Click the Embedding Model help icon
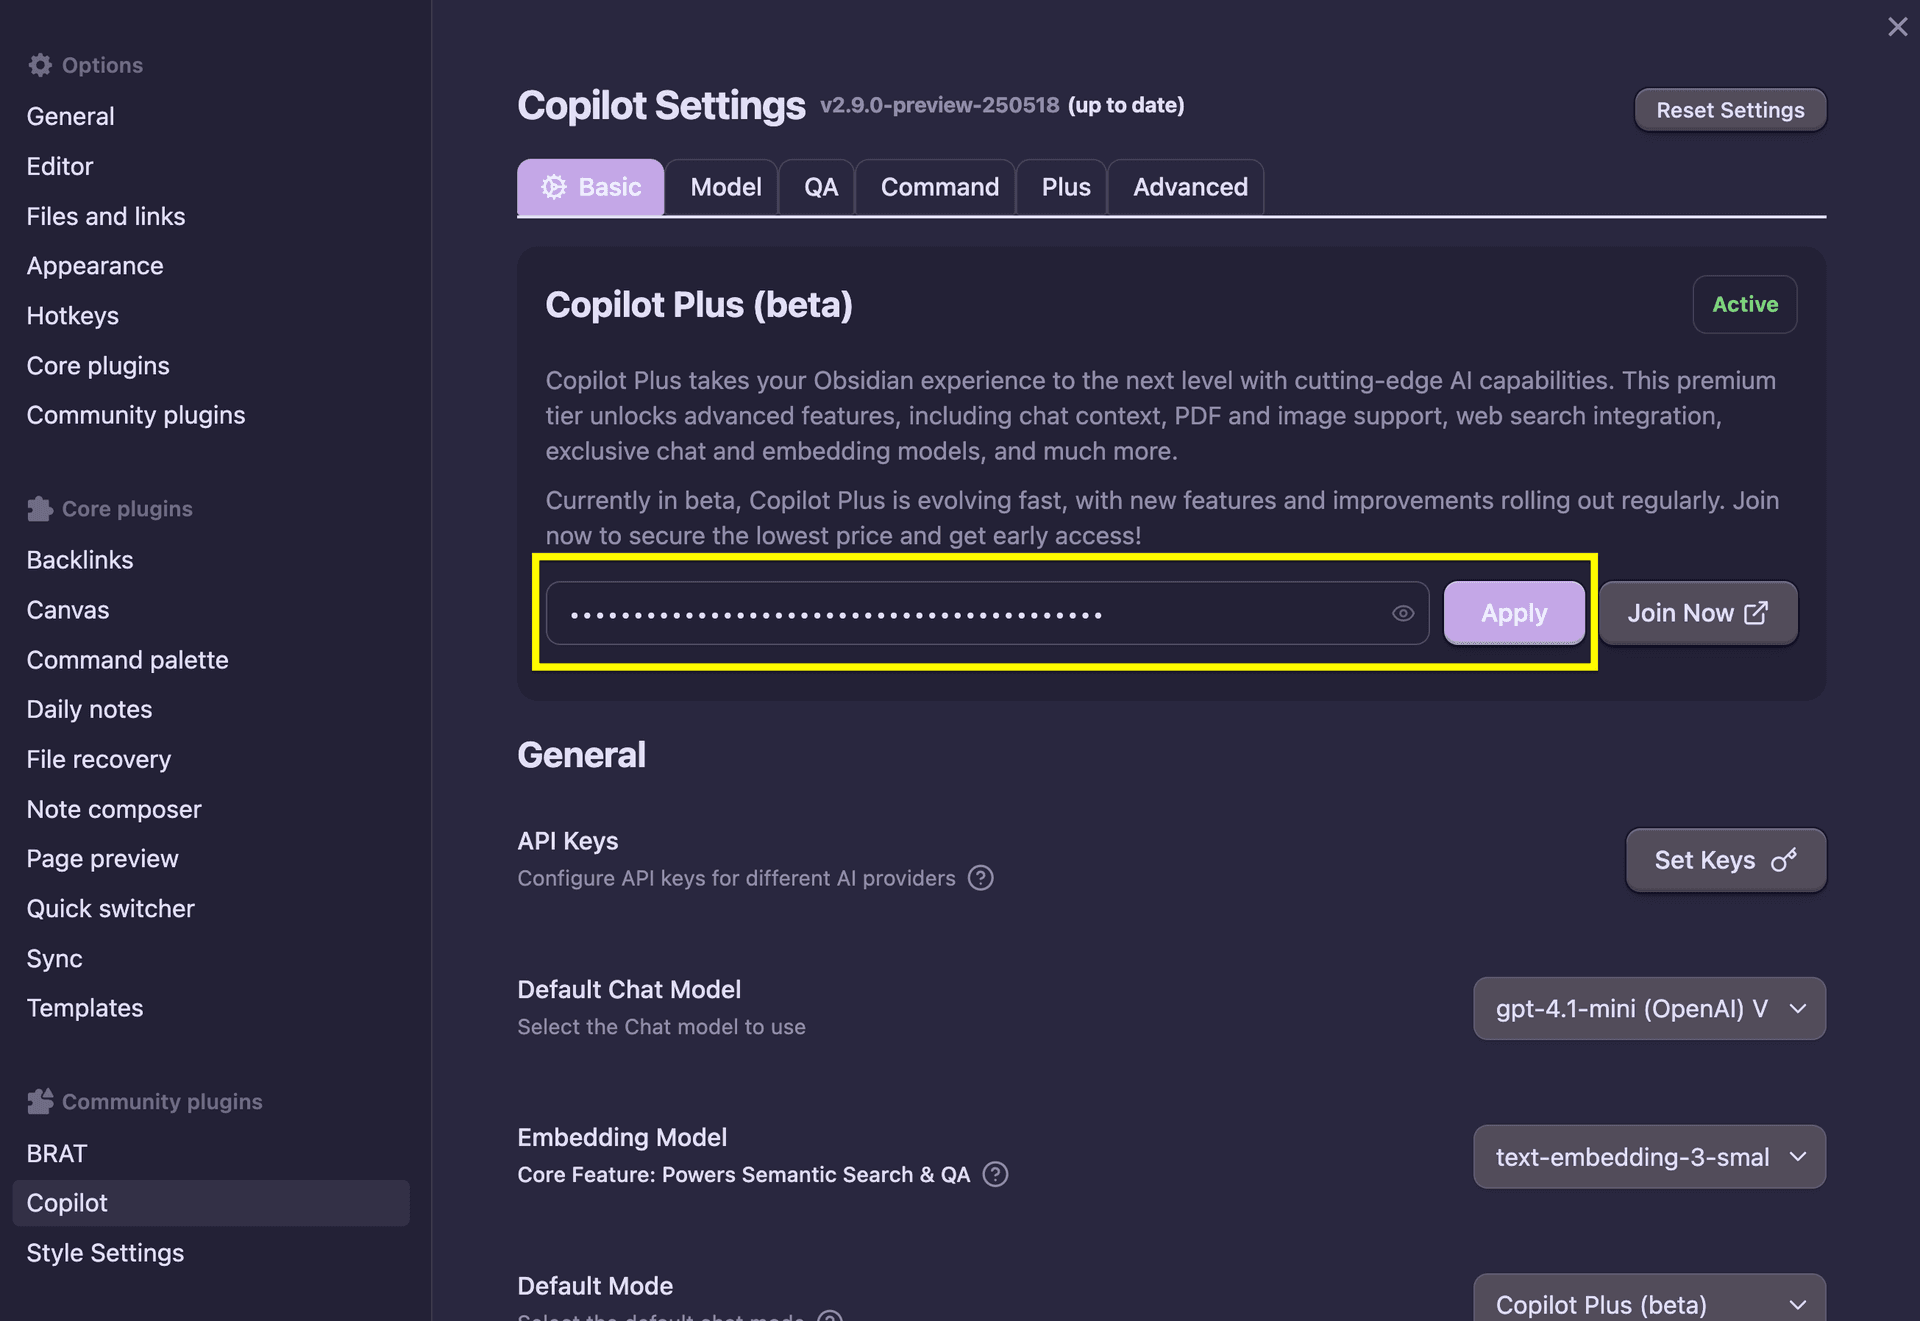 pyautogui.click(x=995, y=1175)
